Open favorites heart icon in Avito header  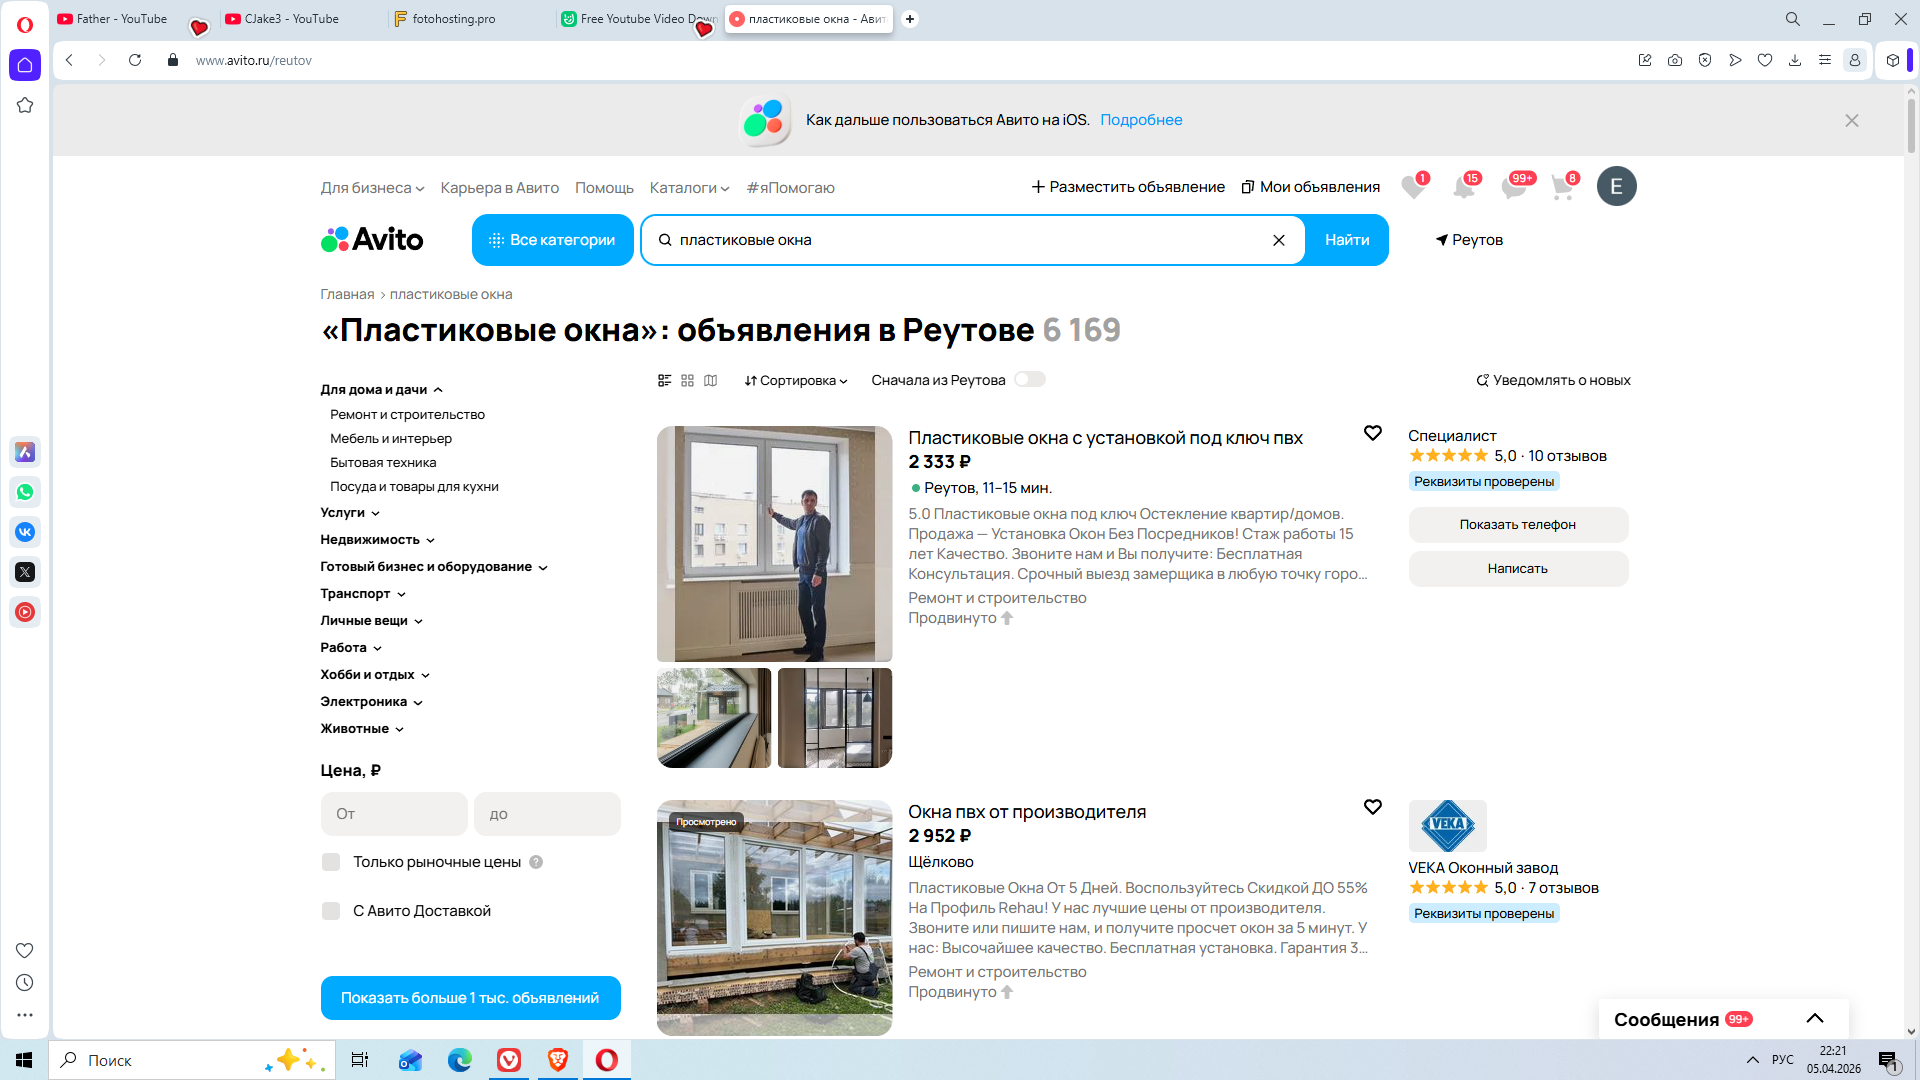click(1413, 187)
